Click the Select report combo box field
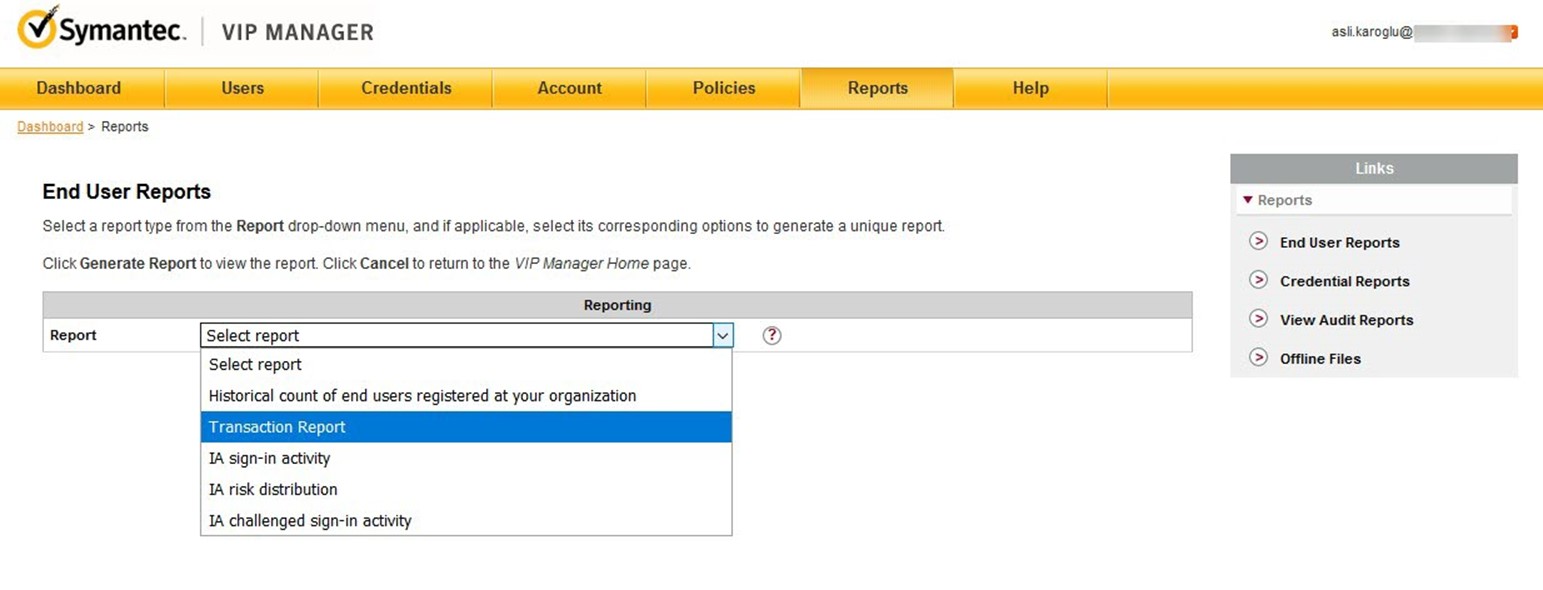Image resolution: width=1543 pixels, height=590 pixels. 467,336
